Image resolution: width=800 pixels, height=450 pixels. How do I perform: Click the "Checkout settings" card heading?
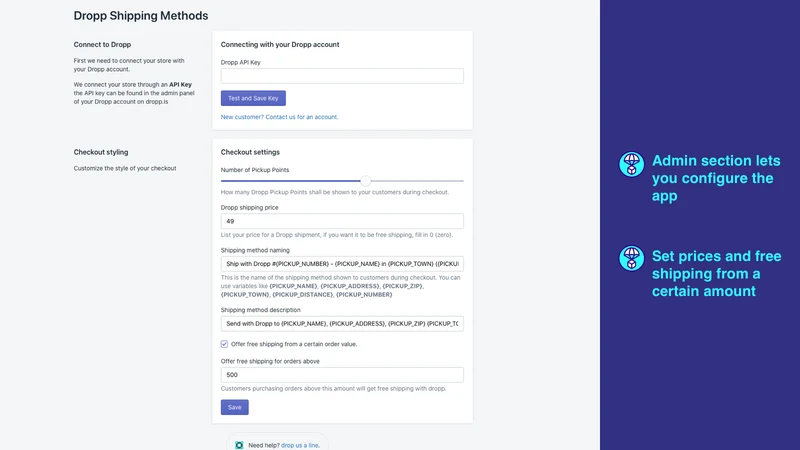pos(250,152)
